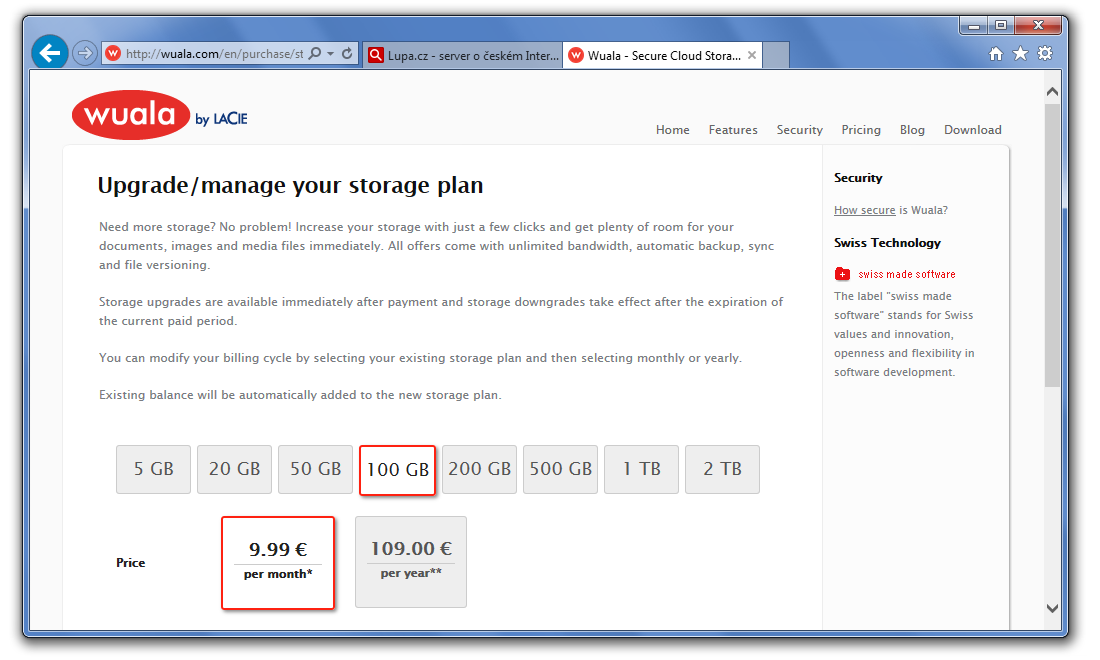This screenshot has height=660, width=1100.
Task: Click the address bar search magnifier icon
Action: [314, 54]
